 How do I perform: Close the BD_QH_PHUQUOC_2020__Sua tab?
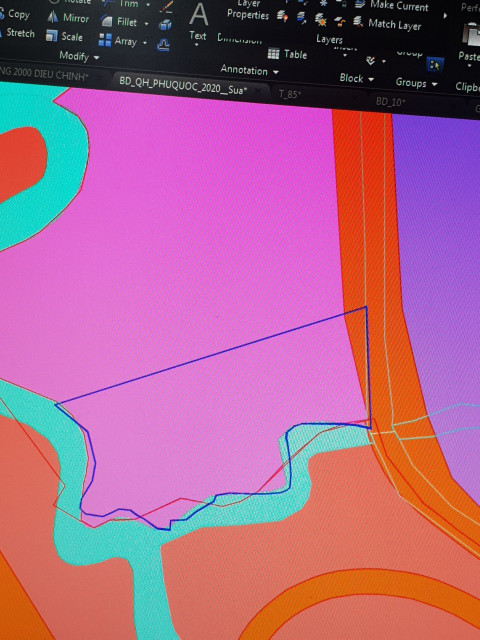258,91
